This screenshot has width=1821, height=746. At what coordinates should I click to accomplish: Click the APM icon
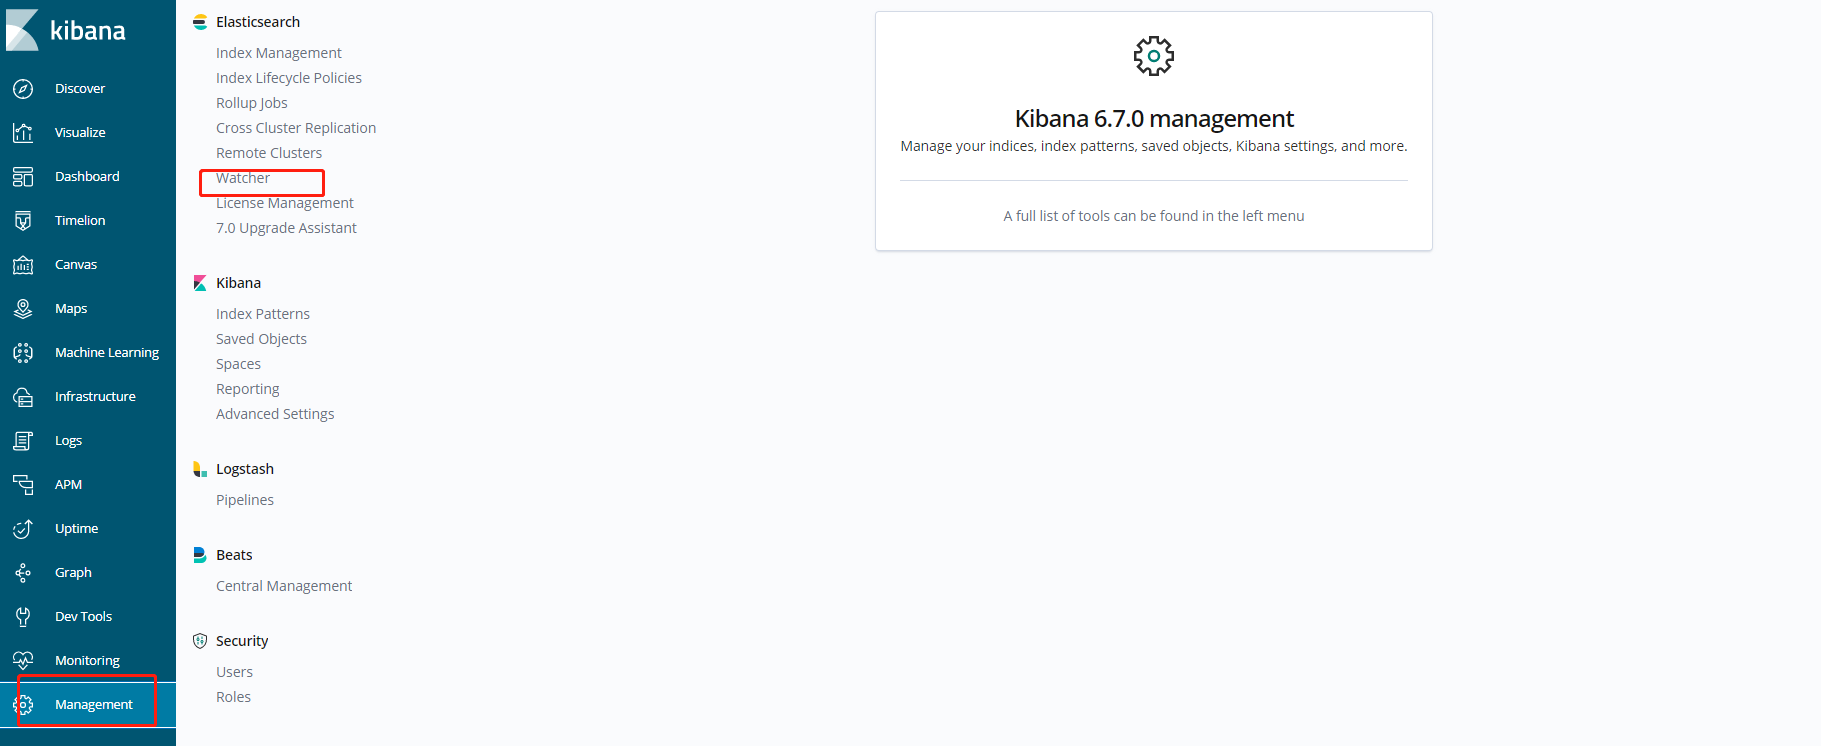(x=23, y=485)
